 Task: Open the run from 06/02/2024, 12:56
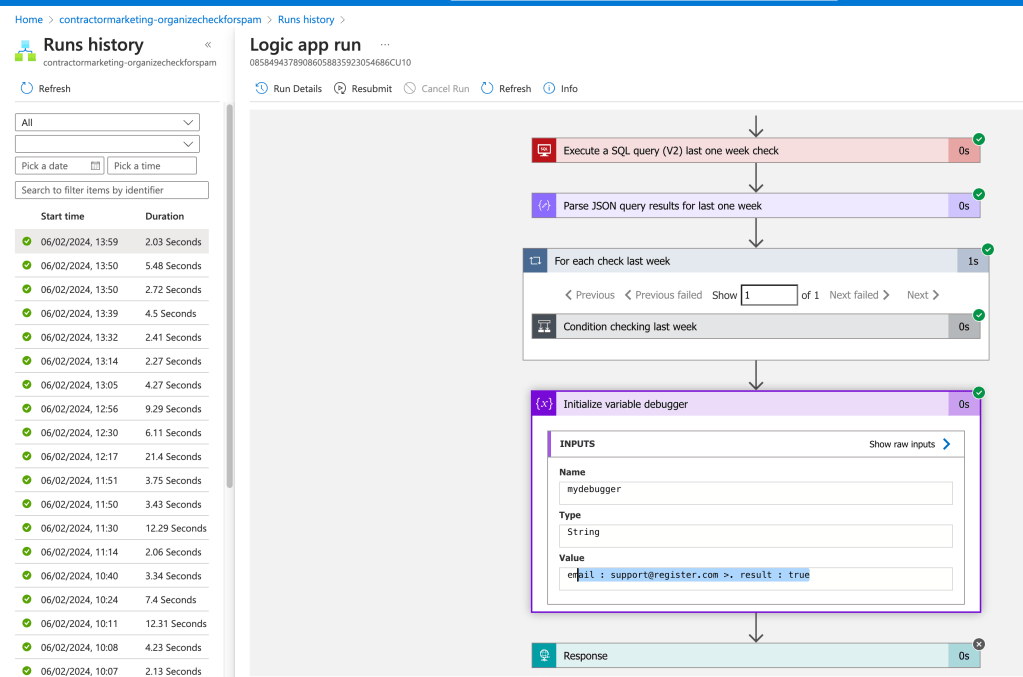112,409
